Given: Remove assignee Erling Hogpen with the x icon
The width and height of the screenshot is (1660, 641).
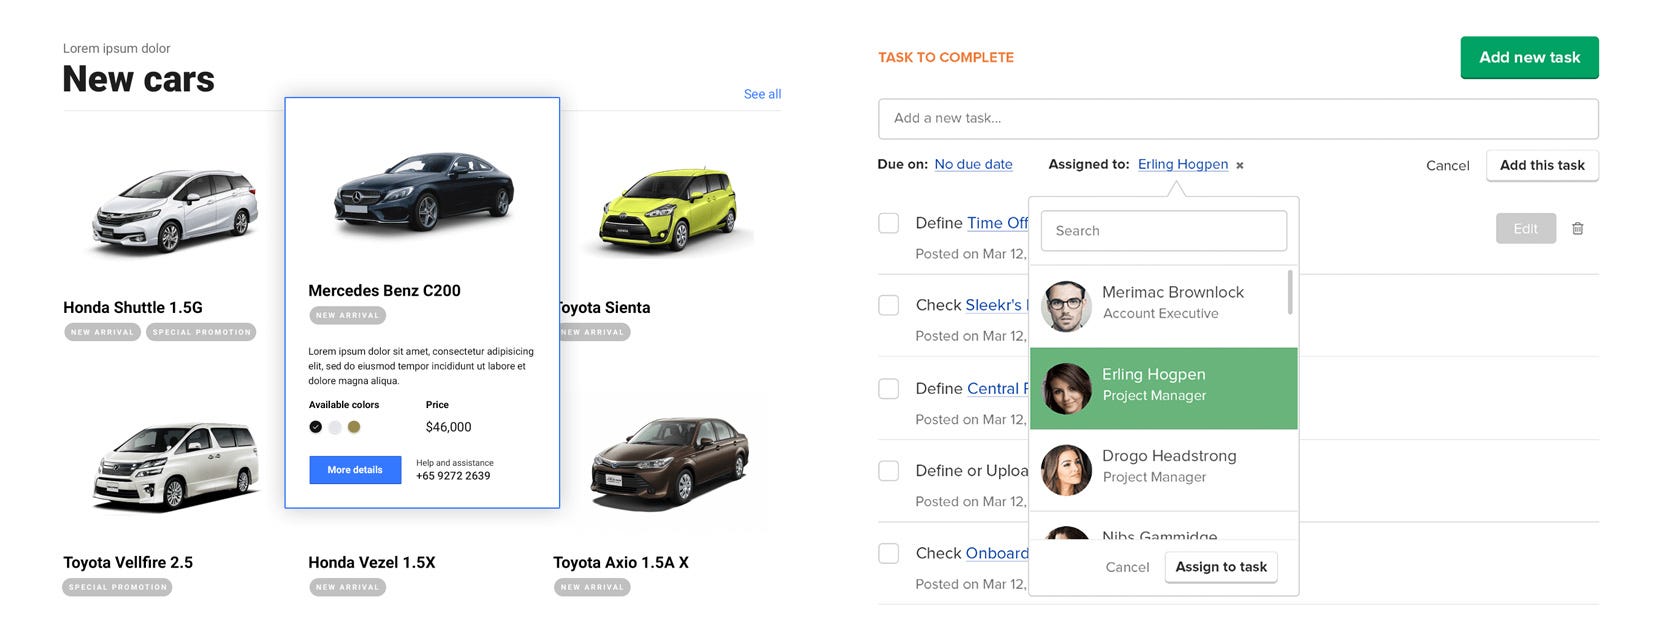Looking at the screenshot, I should coord(1240,166).
